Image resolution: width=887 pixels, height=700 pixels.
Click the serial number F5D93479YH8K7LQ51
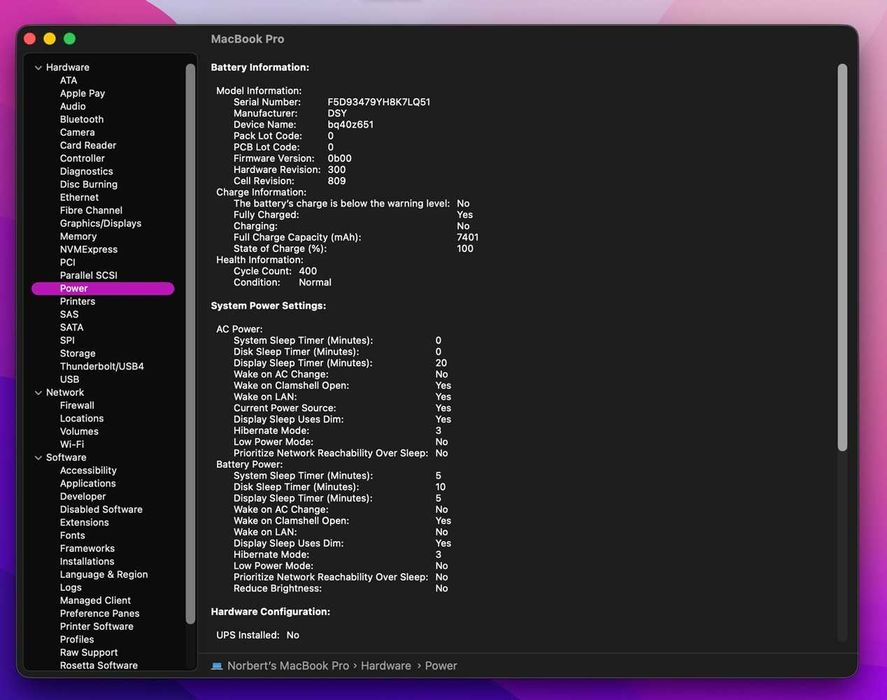tap(379, 102)
